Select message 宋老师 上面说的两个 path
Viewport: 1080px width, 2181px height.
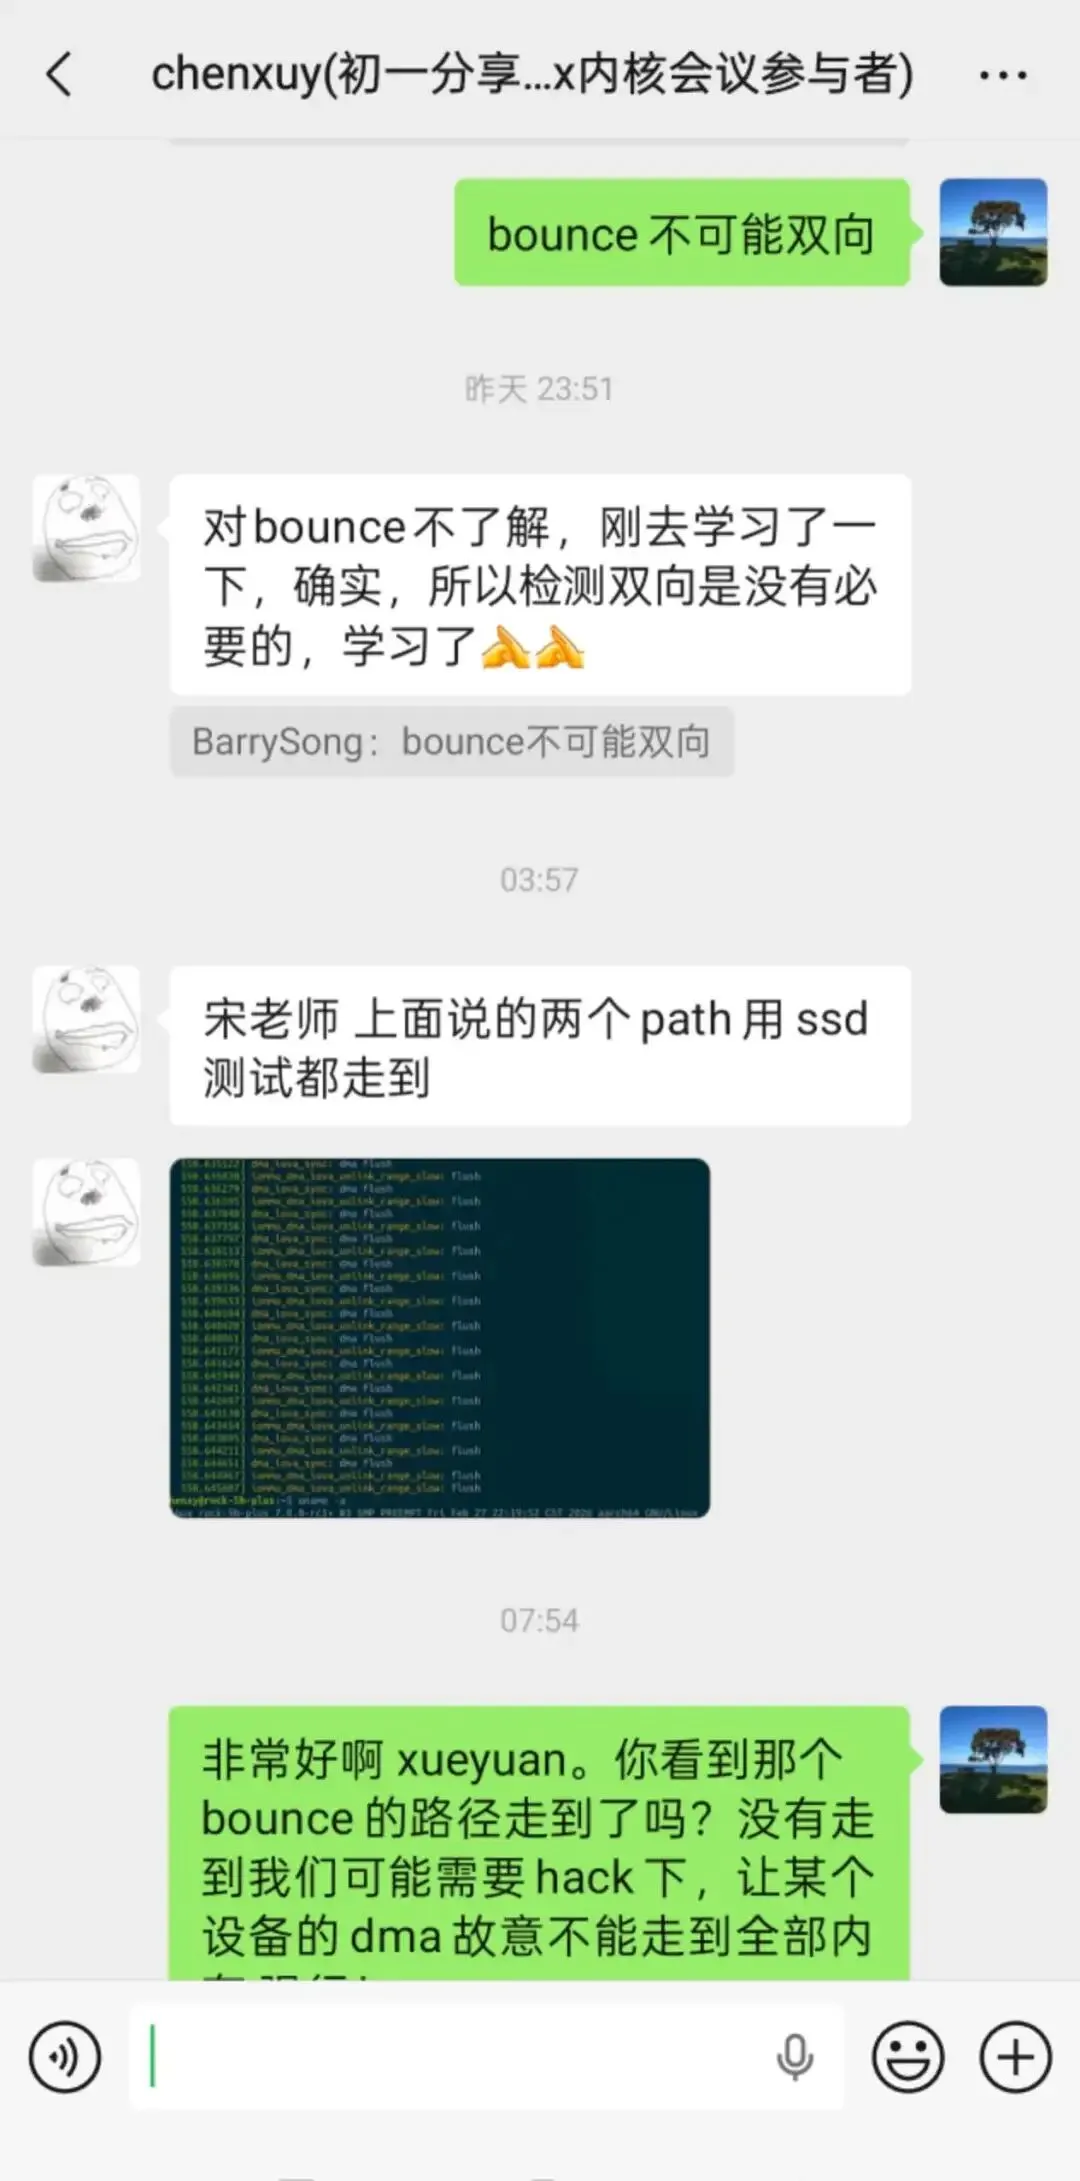[540, 1046]
